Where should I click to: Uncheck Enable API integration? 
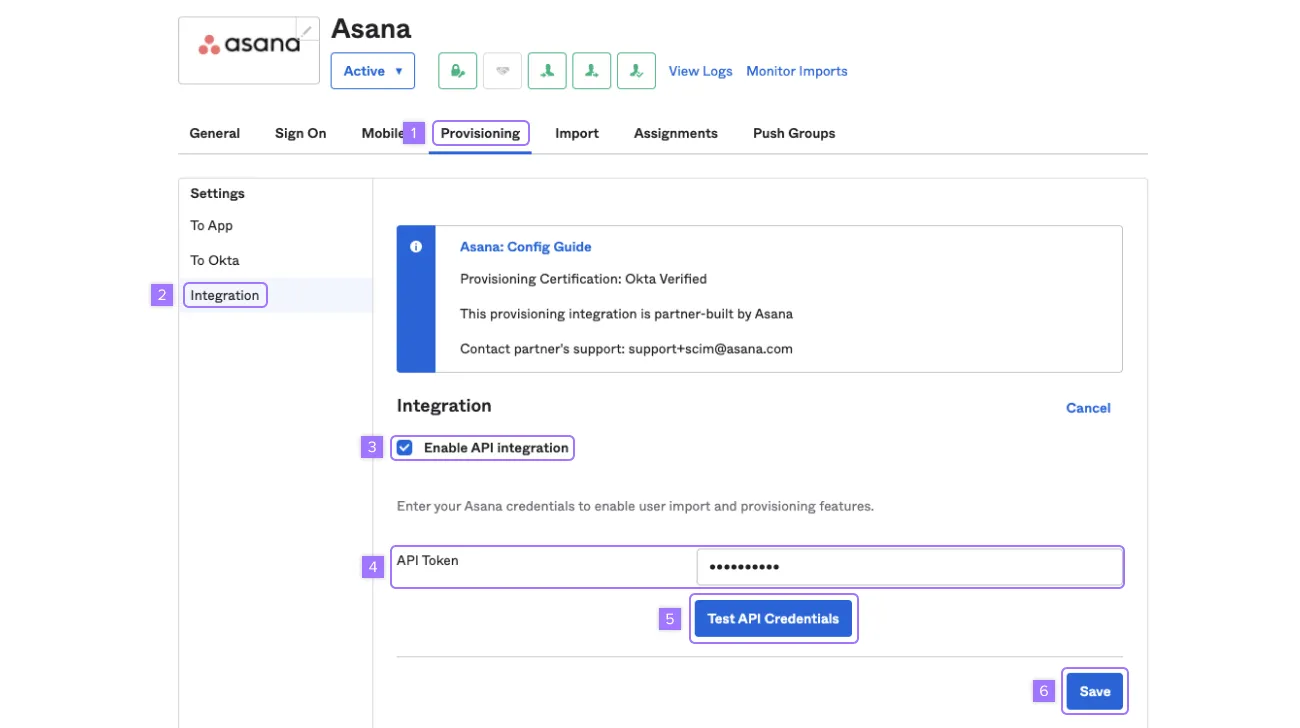[404, 447]
